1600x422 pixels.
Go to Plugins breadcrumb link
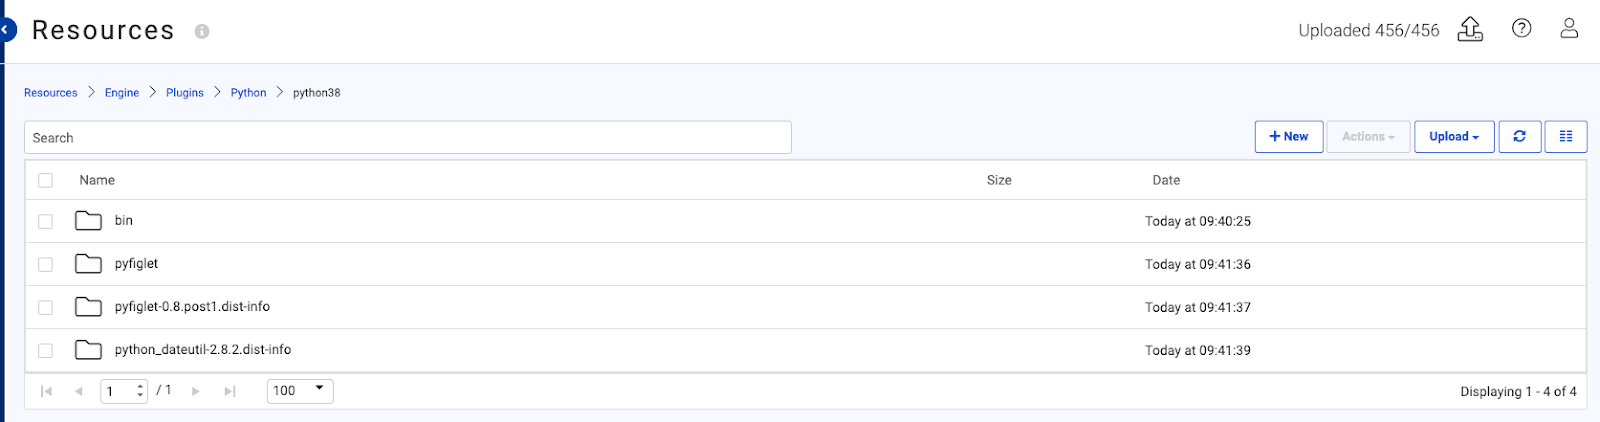coord(185,93)
